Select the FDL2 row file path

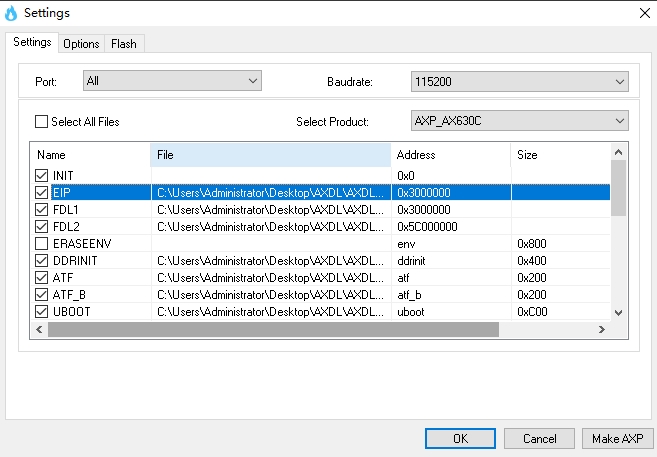[x=270, y=227]
